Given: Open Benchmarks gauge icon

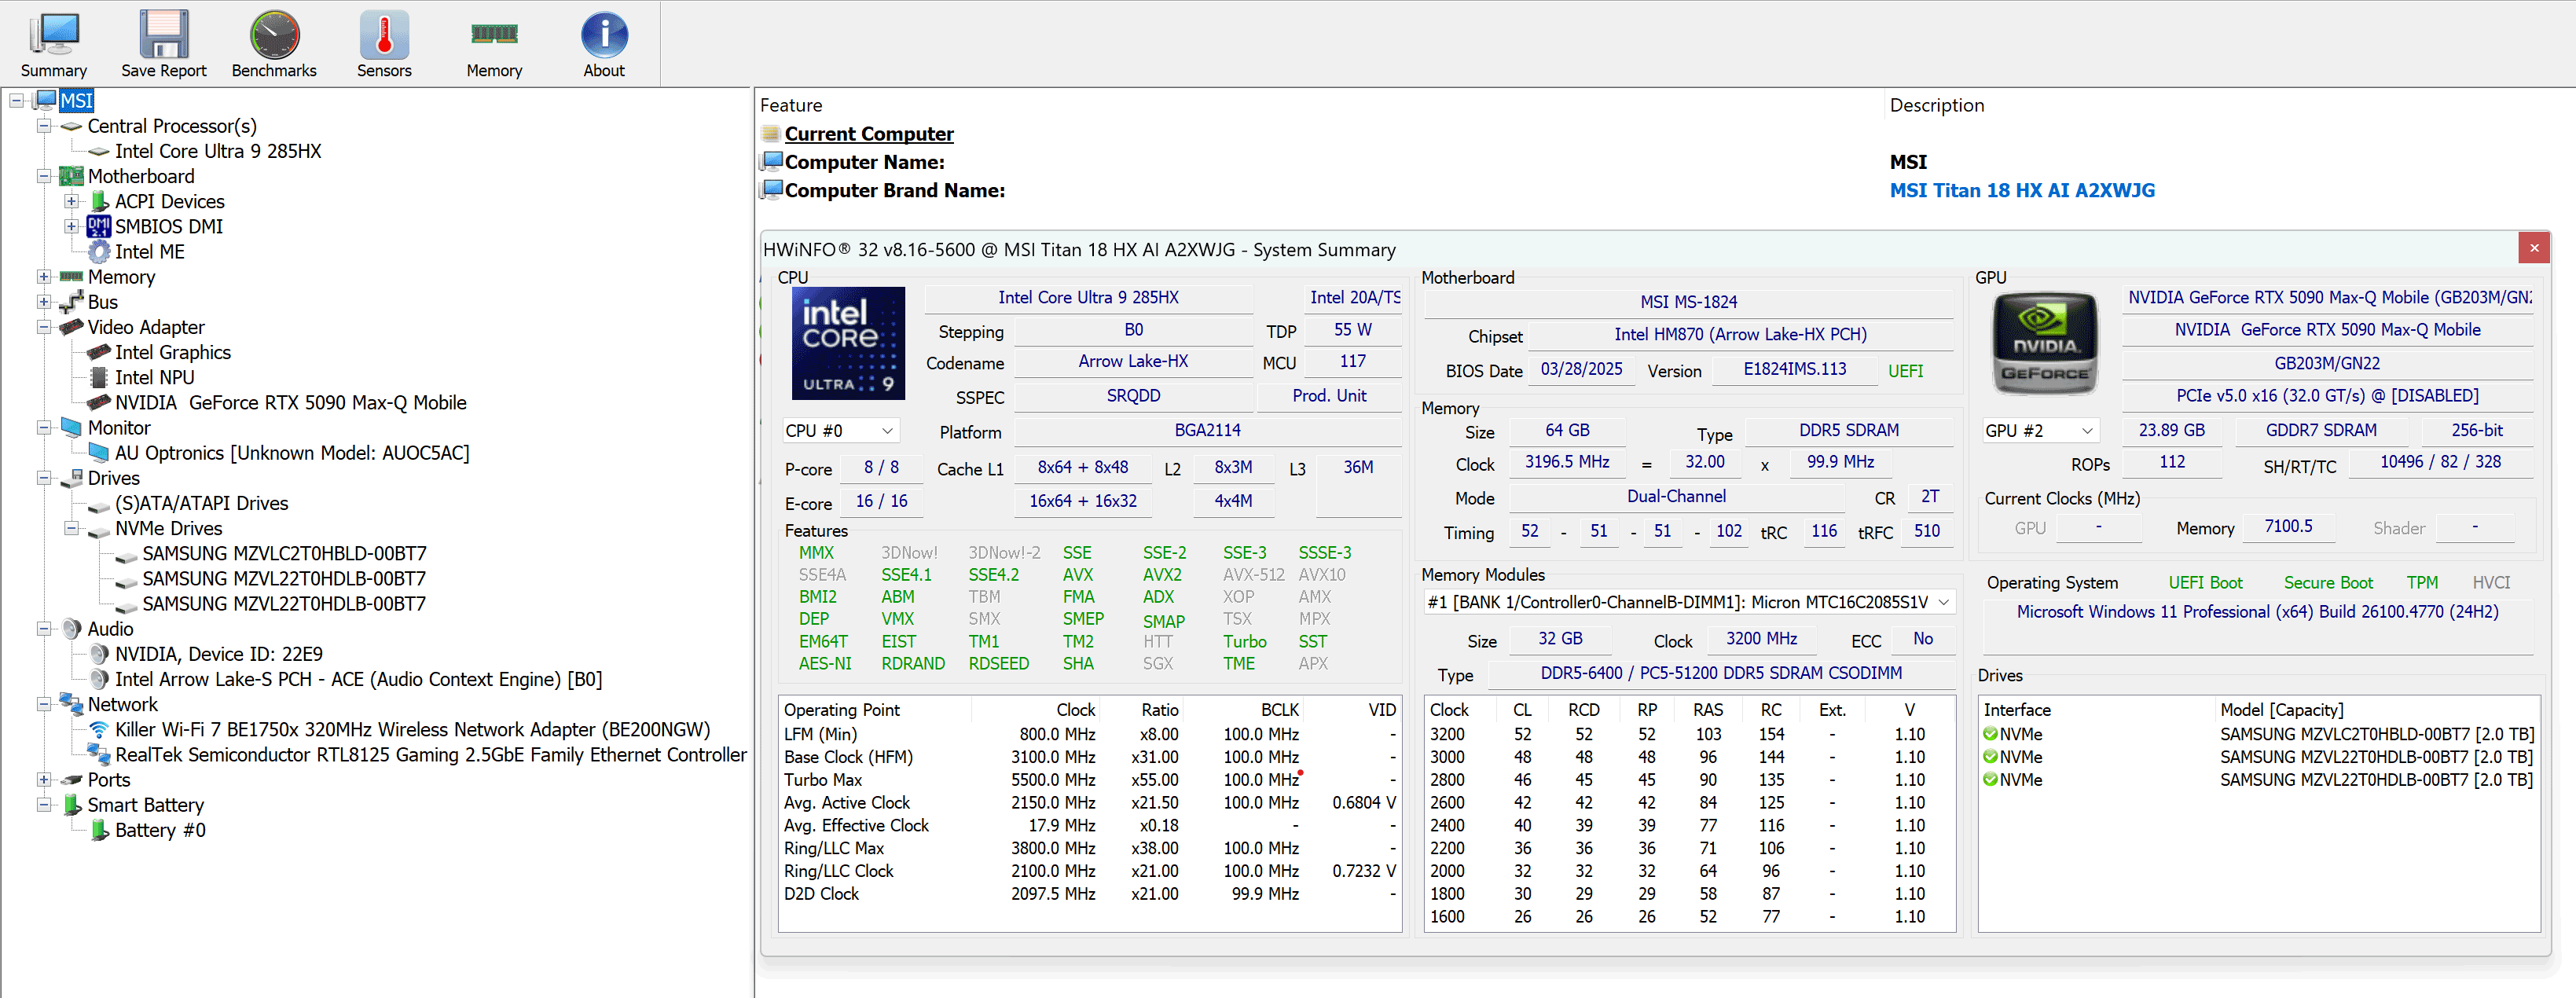Looking at the screenshot, I should pos(274,35).
